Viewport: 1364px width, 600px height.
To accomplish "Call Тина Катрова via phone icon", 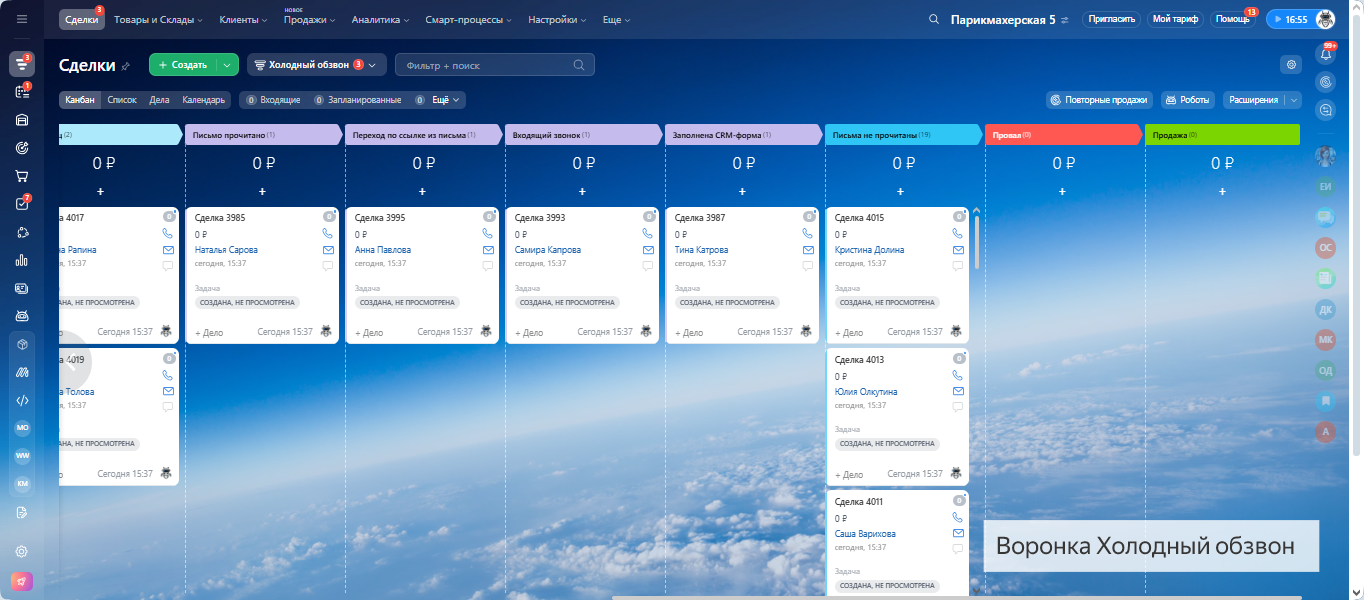I will (x=808, y=233).
